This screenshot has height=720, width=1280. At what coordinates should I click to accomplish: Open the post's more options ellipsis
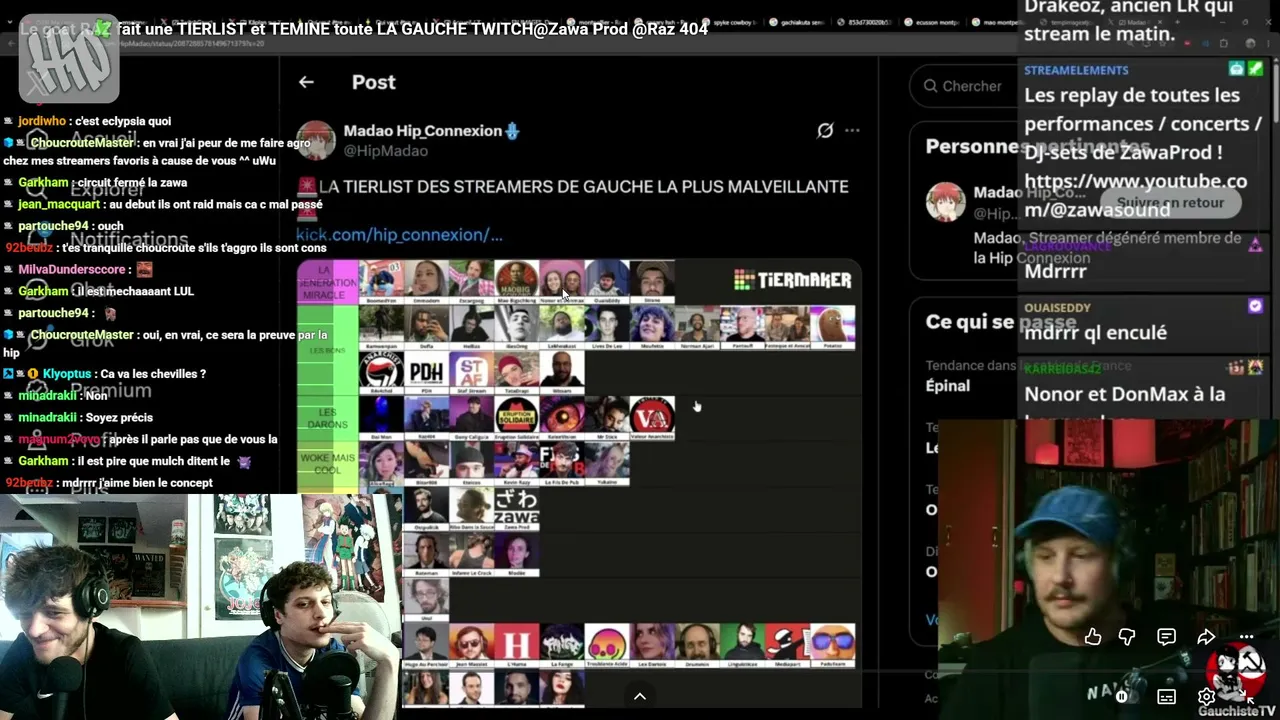pyautogui.click(x=852, y=130)
